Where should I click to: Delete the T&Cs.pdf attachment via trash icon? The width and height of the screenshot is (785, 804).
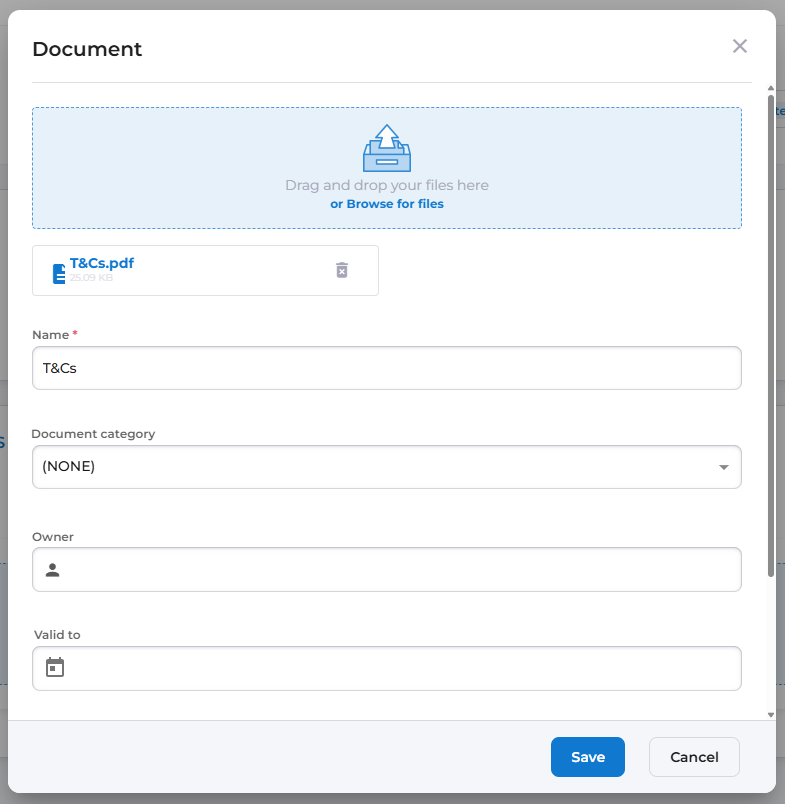342,270
